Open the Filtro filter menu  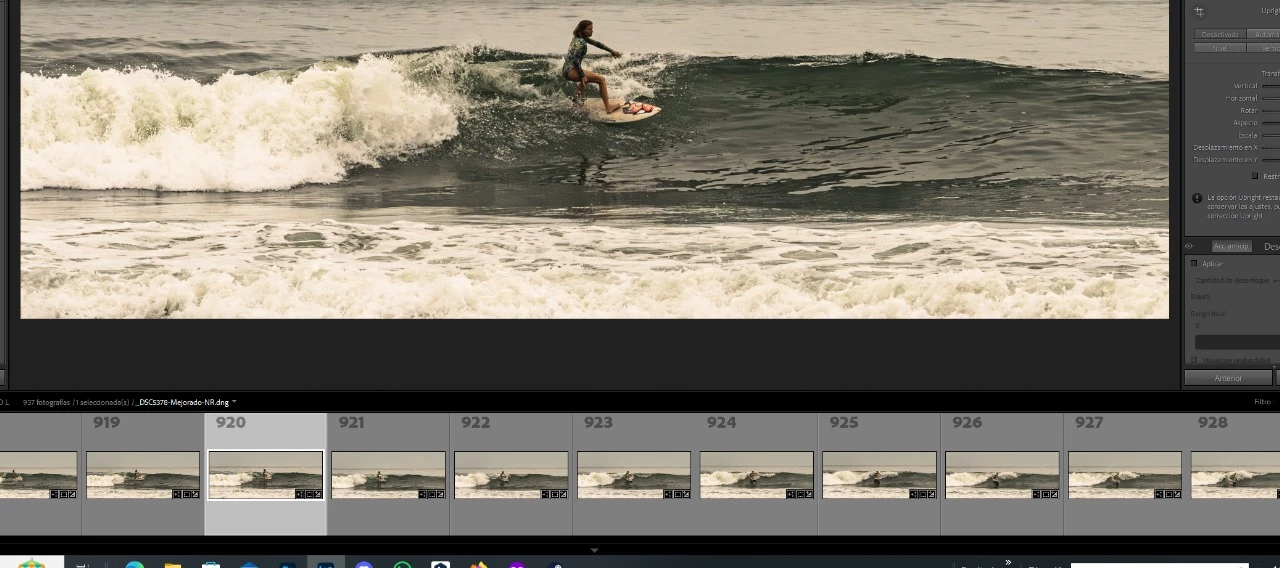tap(1262, 402)
